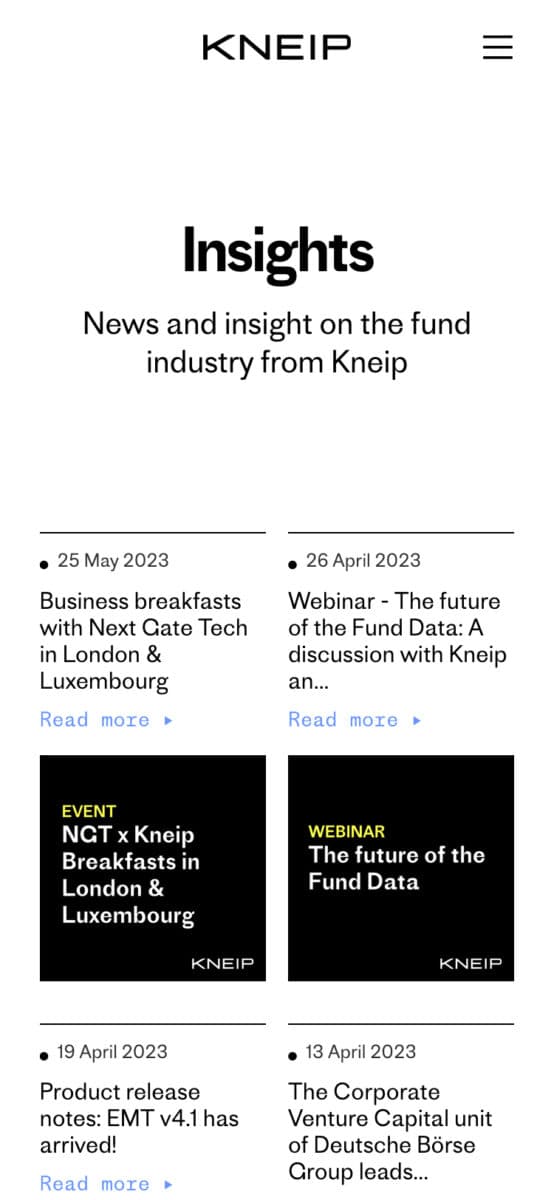Open Product release notes EMT v4.1 title

139,1118
